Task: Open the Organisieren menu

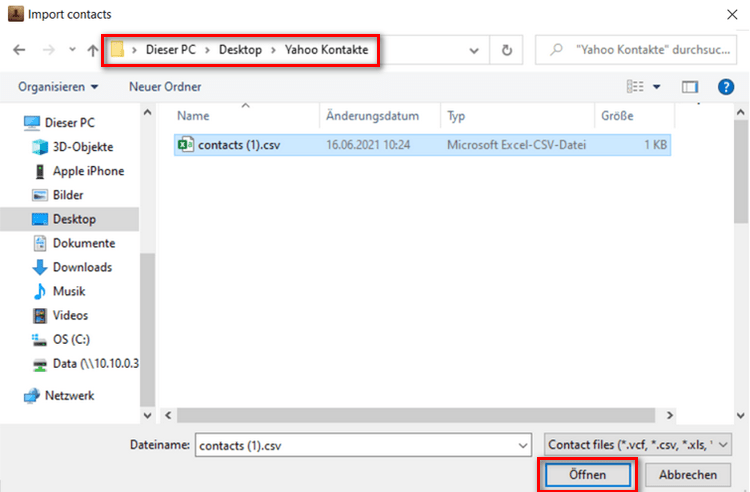Action: (58, 87)
